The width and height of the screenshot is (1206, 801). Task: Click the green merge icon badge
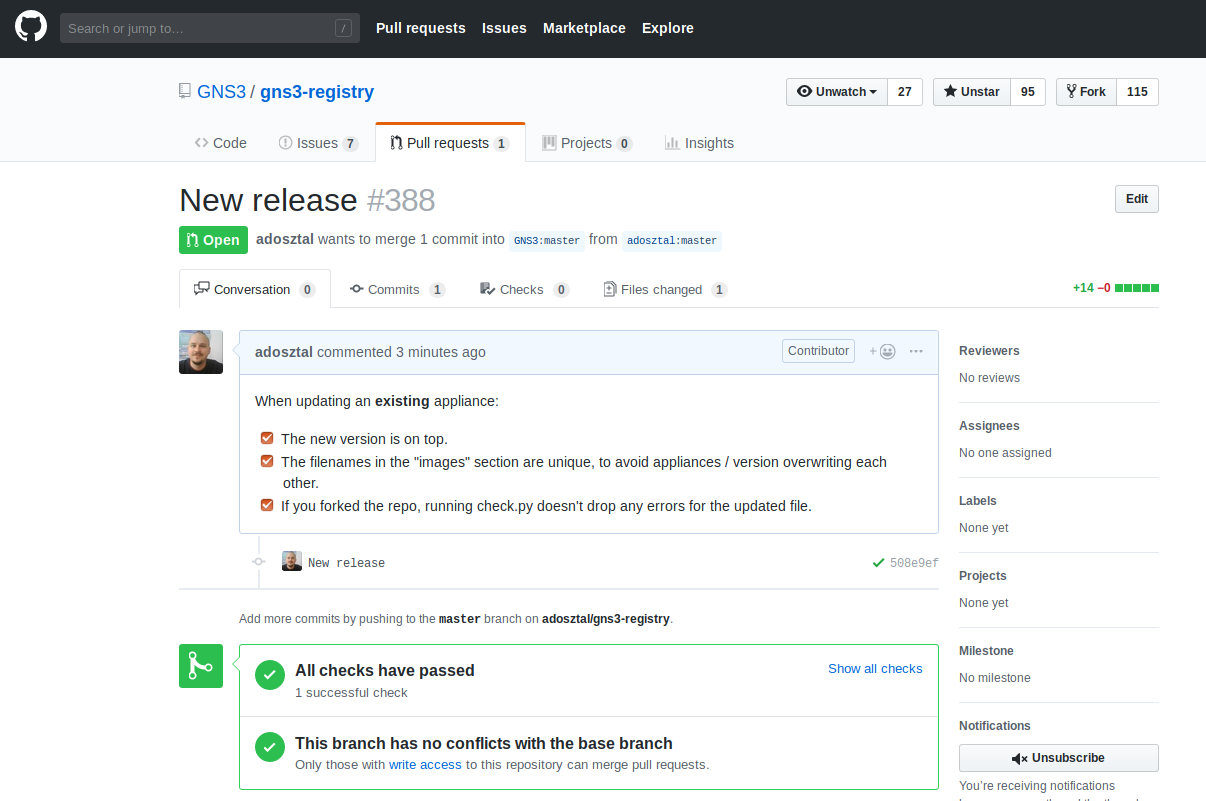201,666
